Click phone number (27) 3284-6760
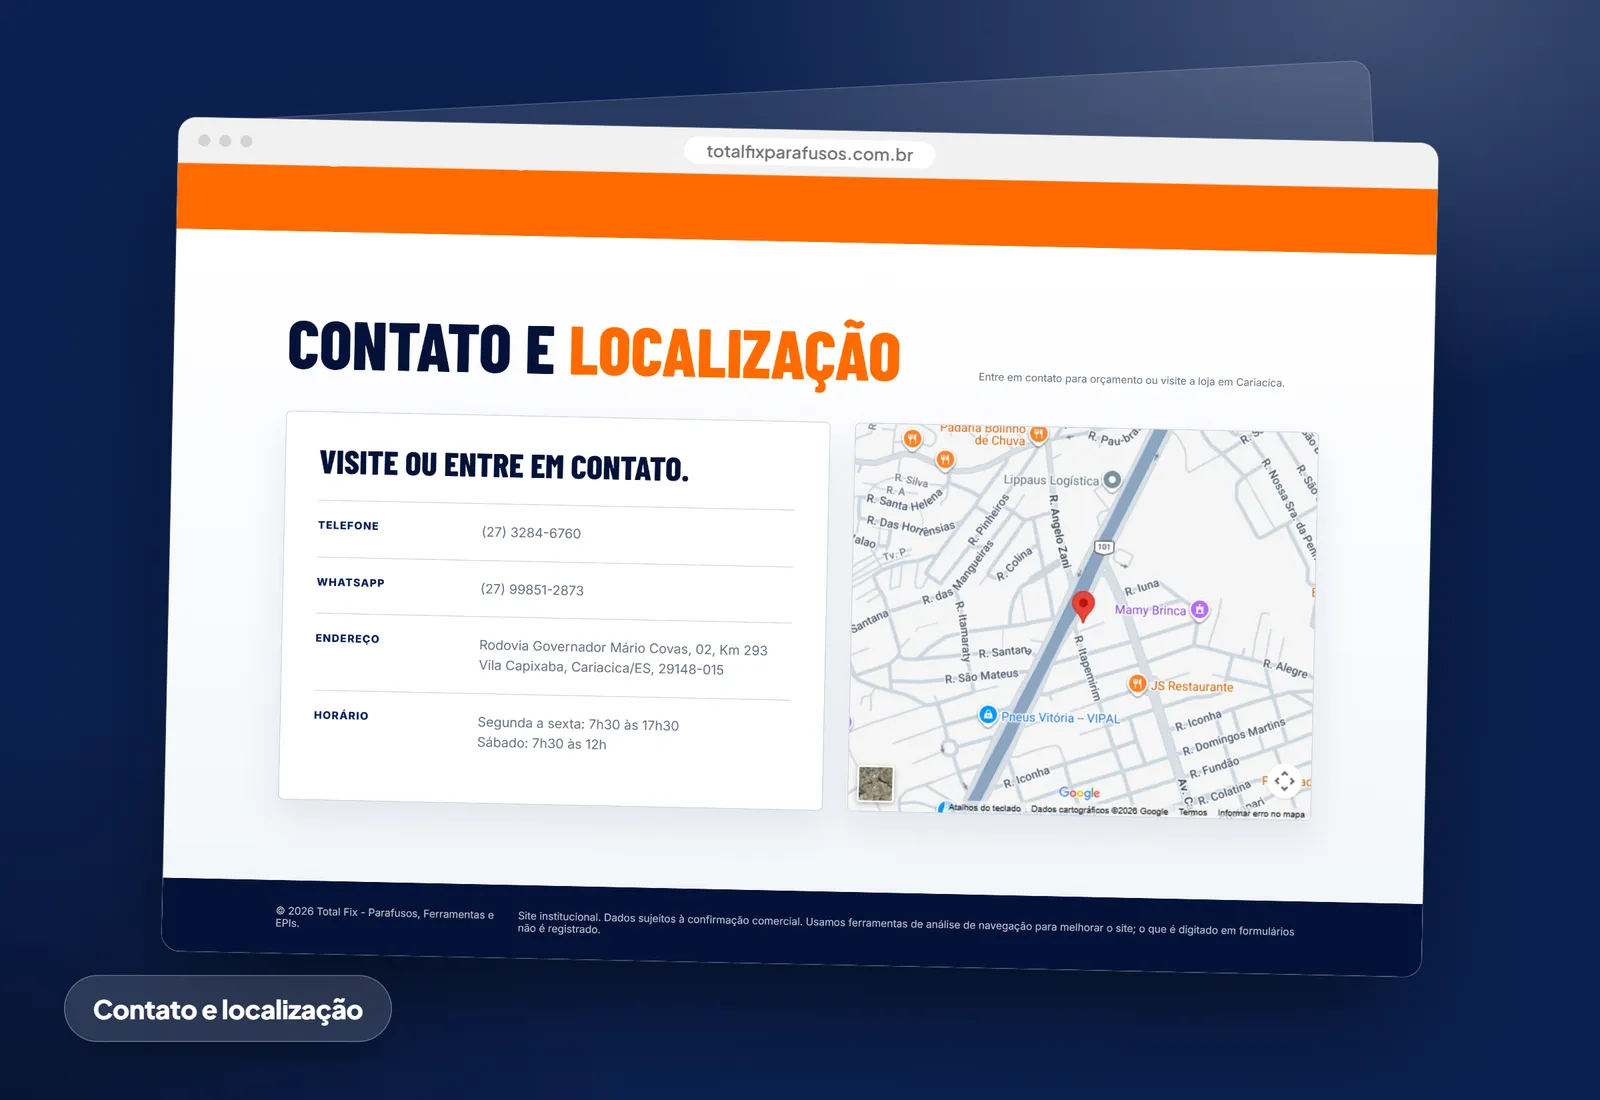 tap(531, 532)
